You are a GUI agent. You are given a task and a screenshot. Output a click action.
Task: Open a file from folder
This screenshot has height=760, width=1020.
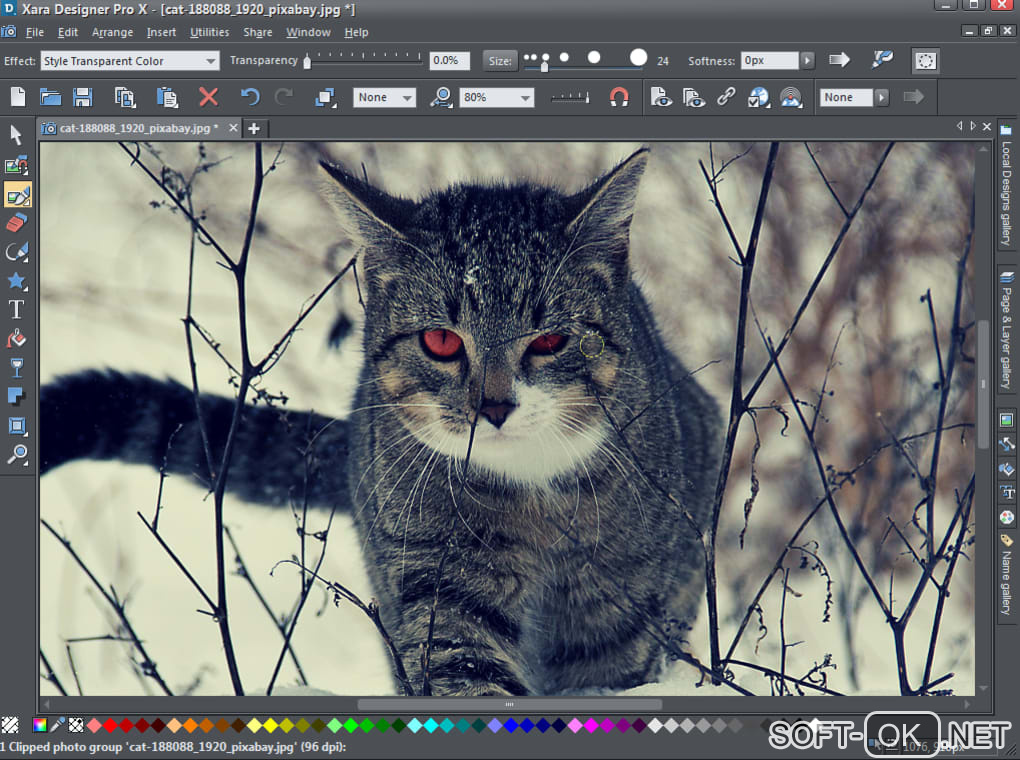point(50,98)
